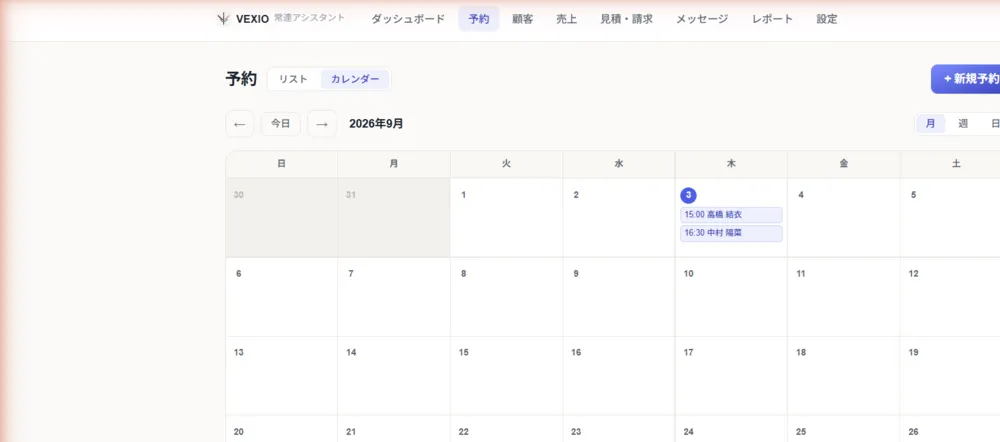Open the 売上 page
Screen dimensions: 1000x442
tap(566, 19)
